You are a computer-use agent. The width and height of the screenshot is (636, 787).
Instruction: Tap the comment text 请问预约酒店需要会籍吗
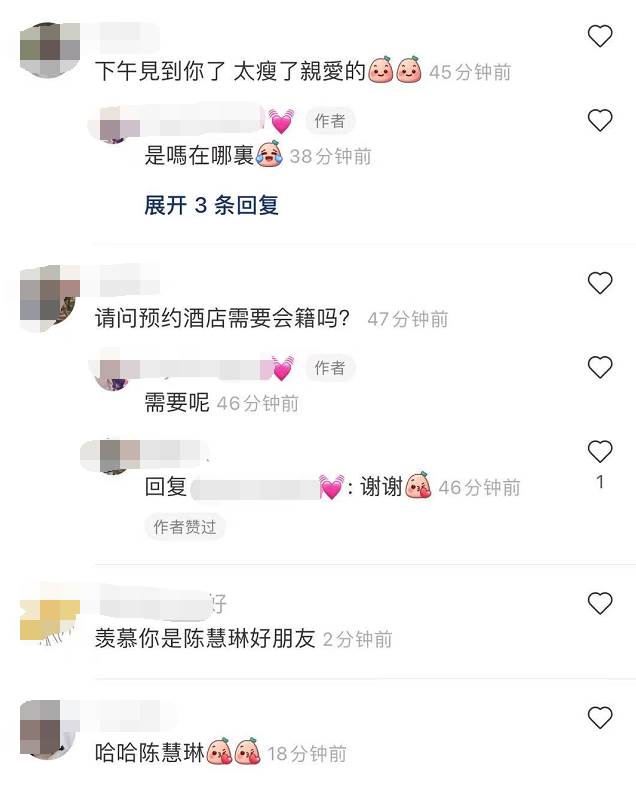tap(222, 318)
